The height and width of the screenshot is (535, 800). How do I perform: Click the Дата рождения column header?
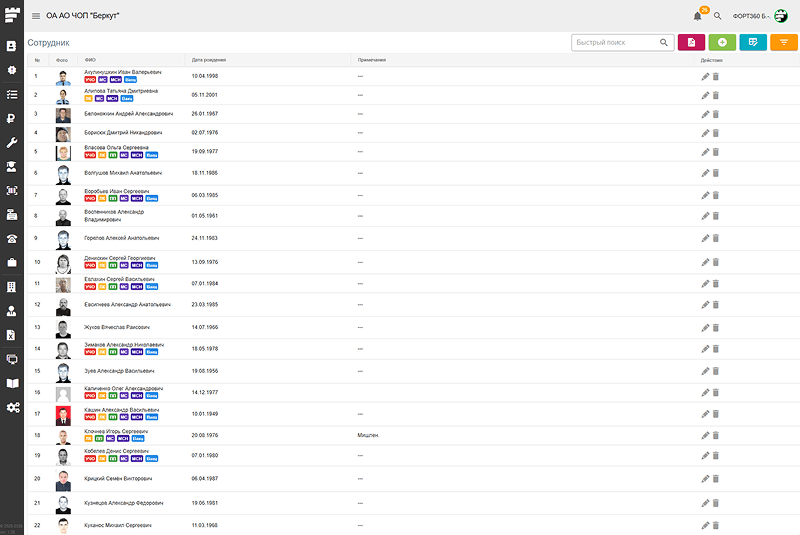pyautogui.click(x=210, y=60)
